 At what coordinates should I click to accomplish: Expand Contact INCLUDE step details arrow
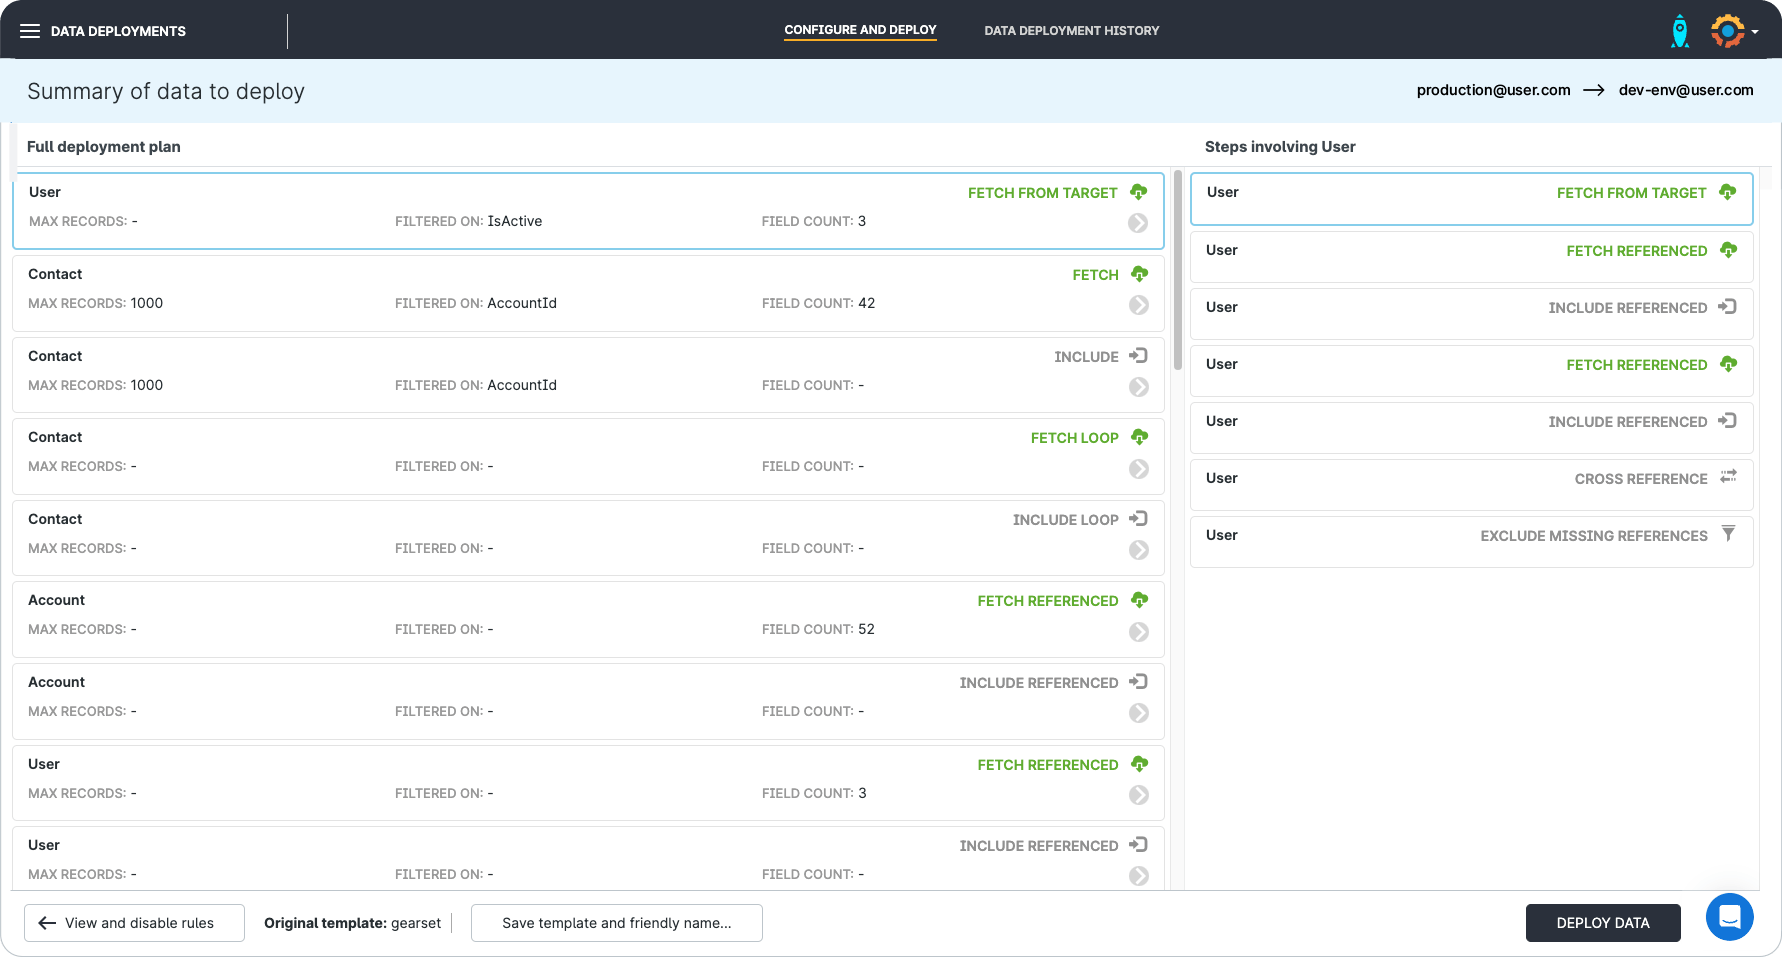tap(1138, 387)
